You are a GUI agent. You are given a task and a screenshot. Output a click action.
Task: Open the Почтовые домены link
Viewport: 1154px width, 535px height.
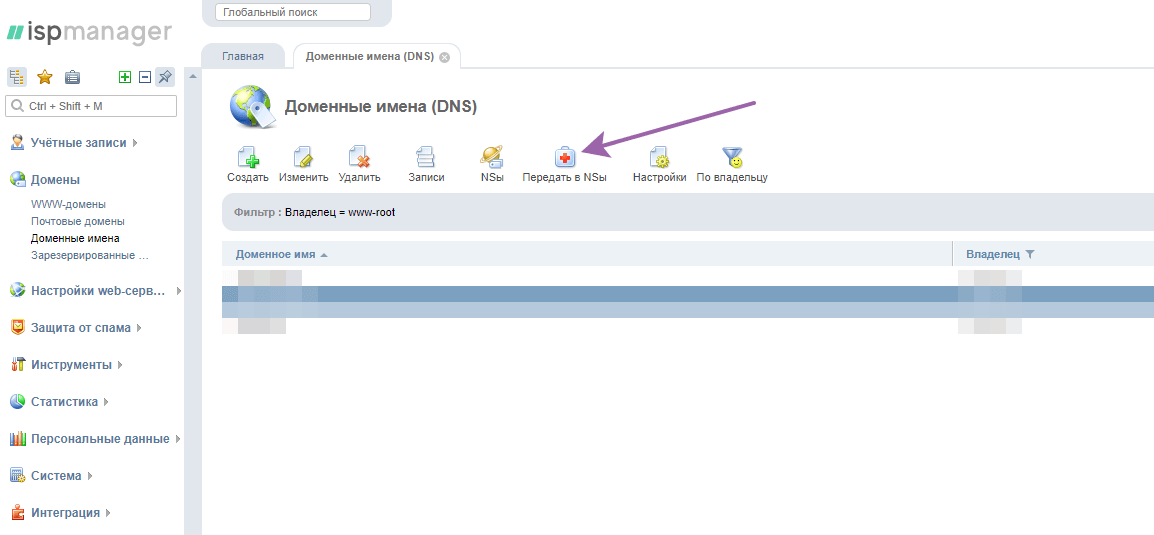77,221
